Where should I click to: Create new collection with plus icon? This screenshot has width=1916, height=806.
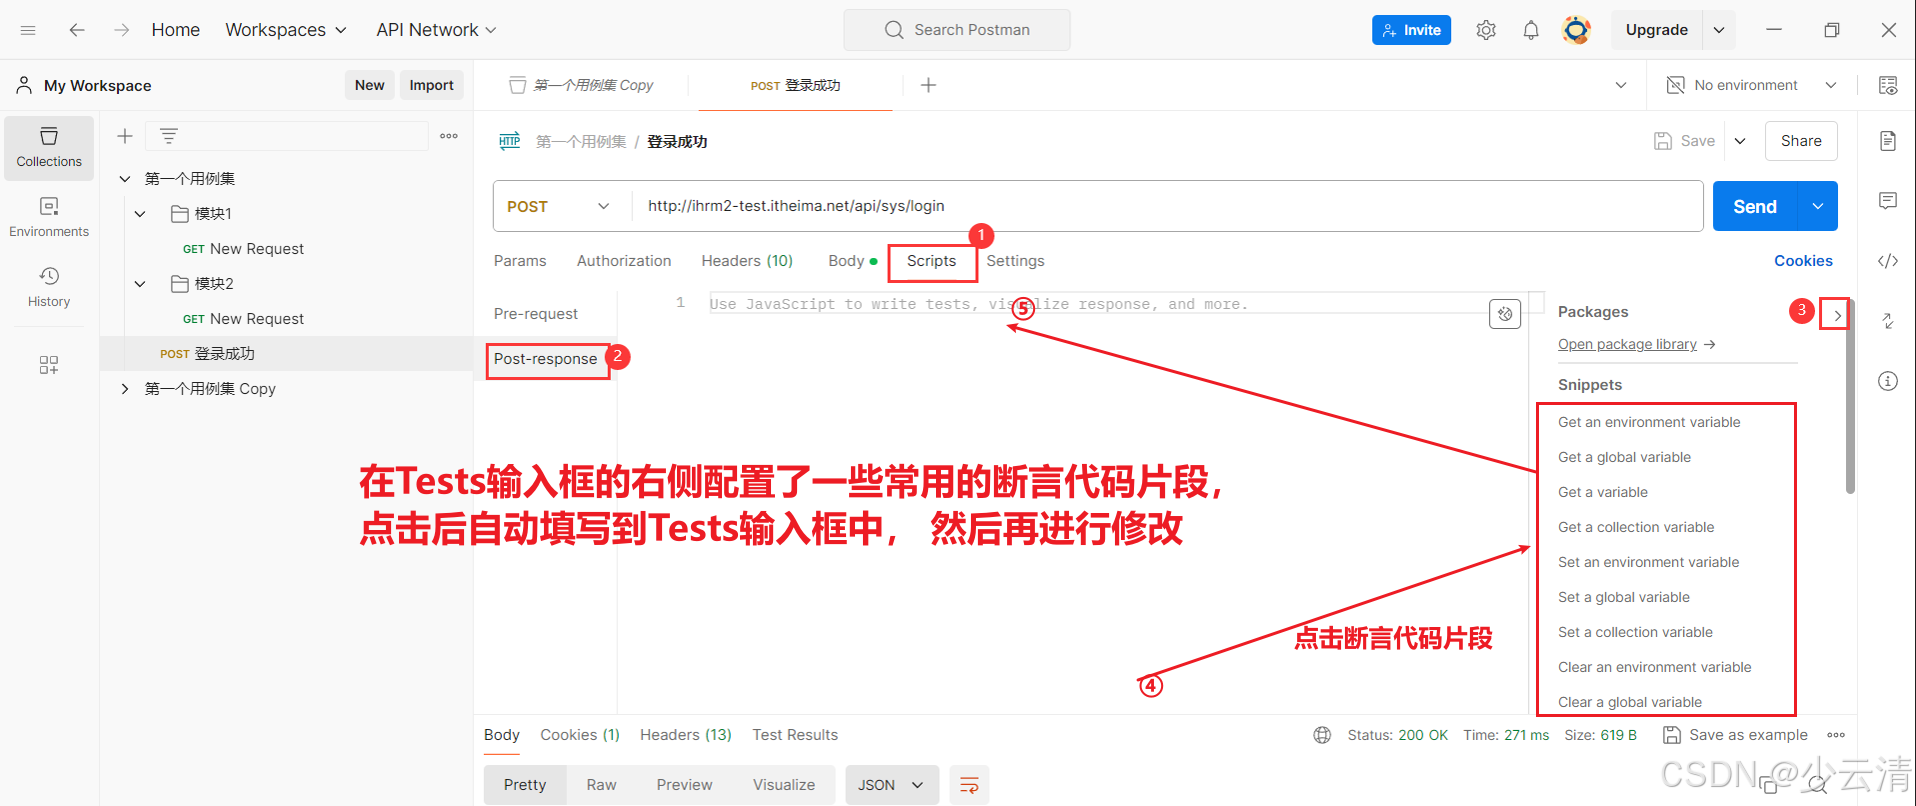(125, 136)
